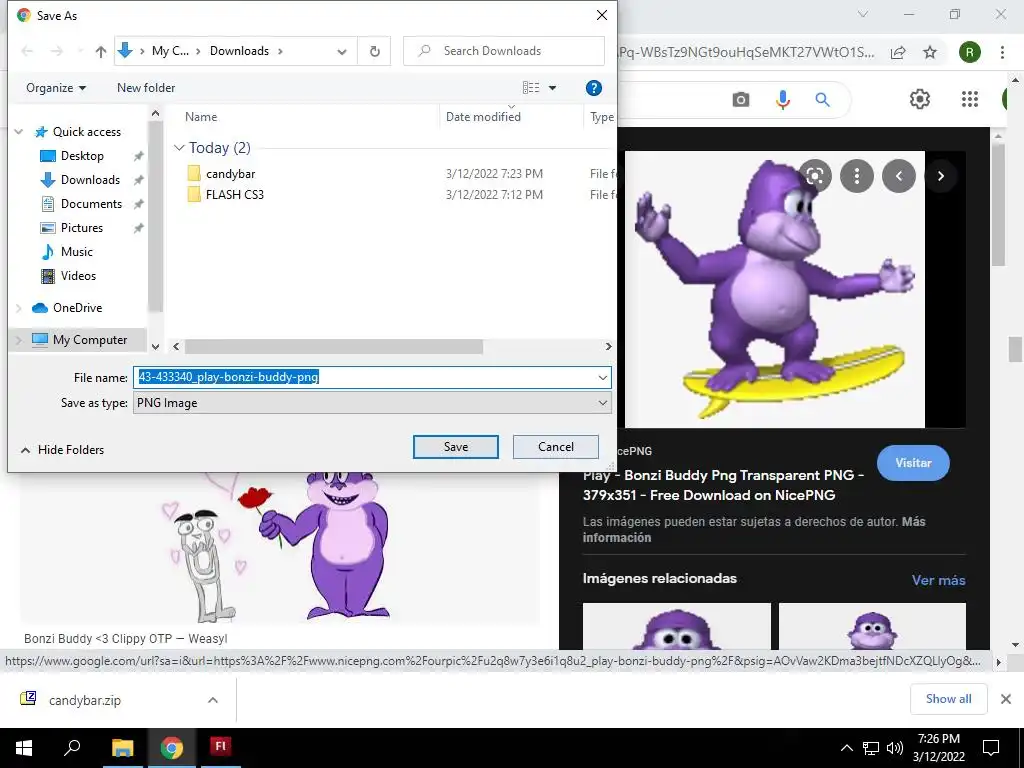Expand the File name dropdown
1024x768 pixels.
[602, 377]
